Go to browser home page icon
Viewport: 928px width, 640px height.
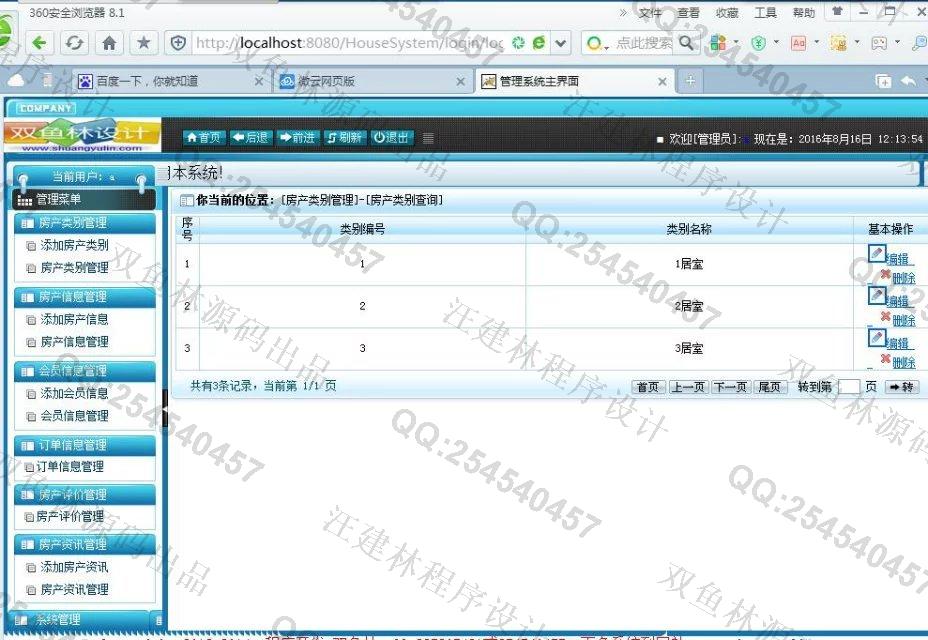click(x=109, y=43)
